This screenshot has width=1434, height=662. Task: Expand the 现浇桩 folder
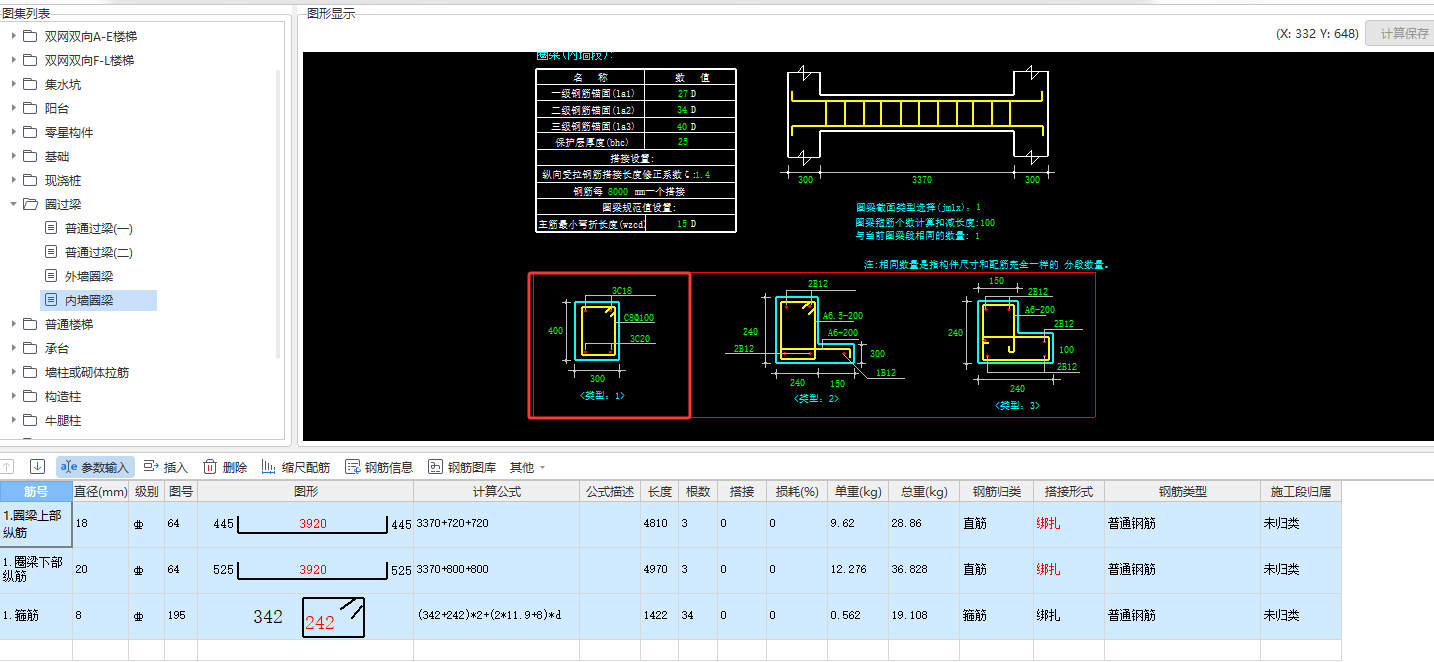(14, 180)
